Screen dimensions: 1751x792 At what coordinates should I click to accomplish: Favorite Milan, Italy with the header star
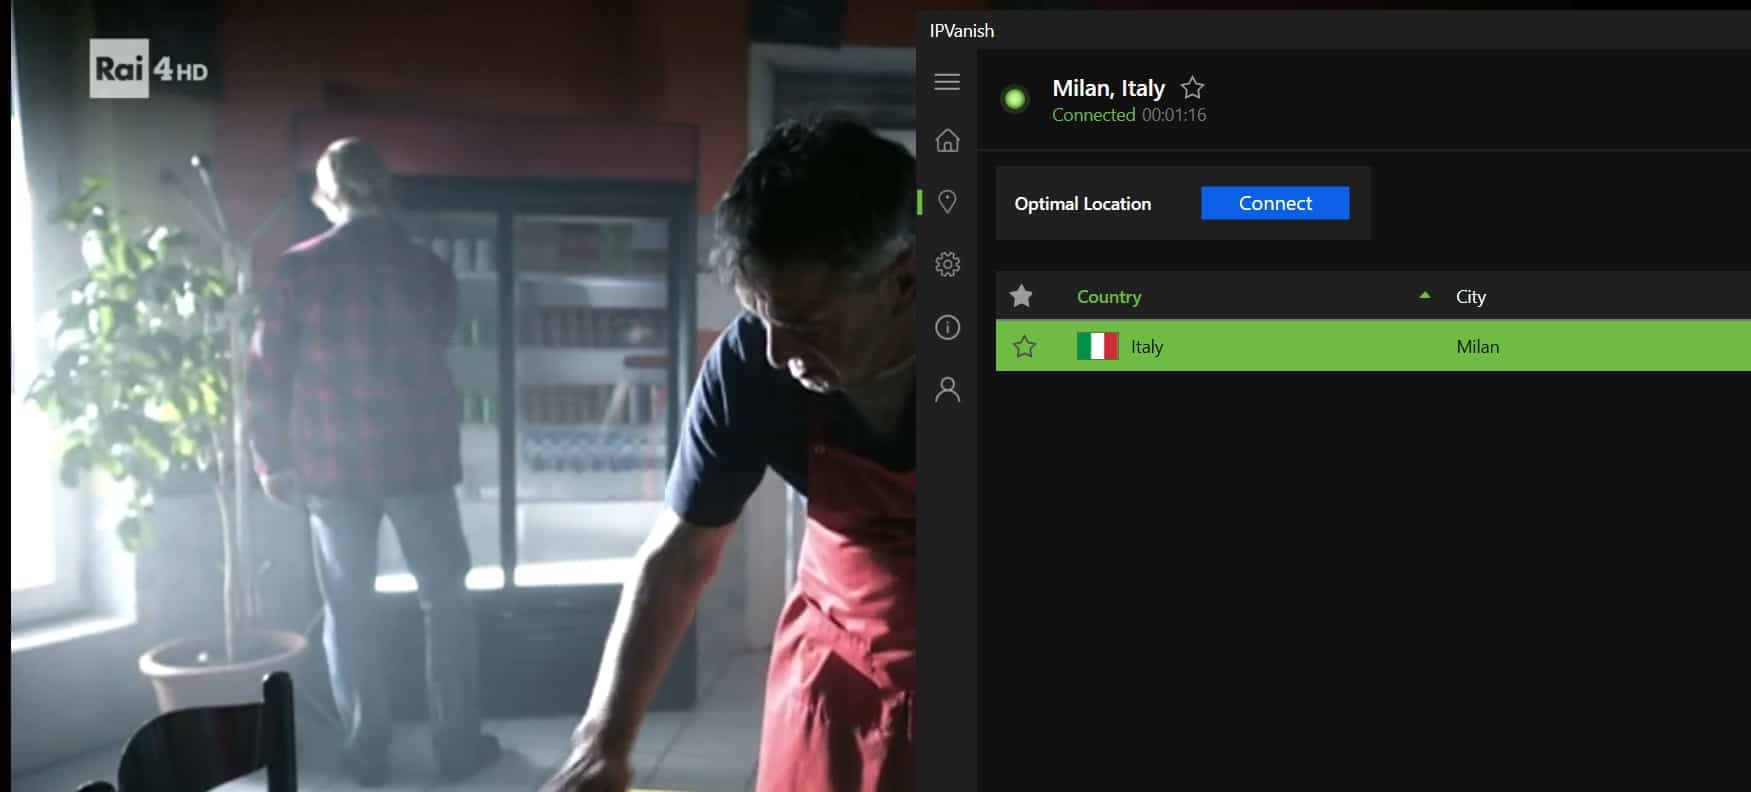click(x=1192, y=87)
